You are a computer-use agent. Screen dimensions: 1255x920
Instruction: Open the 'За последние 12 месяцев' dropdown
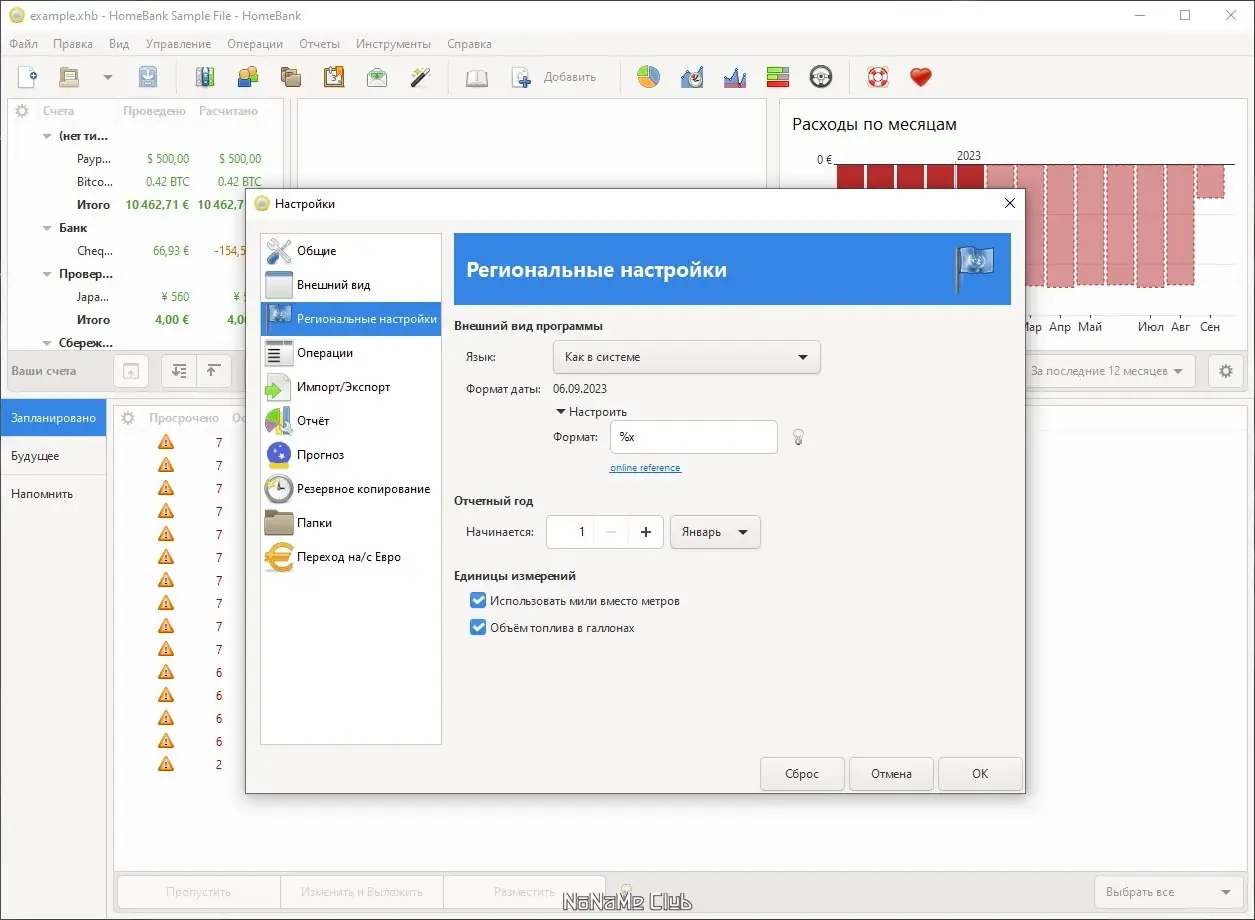(1107, 371)
